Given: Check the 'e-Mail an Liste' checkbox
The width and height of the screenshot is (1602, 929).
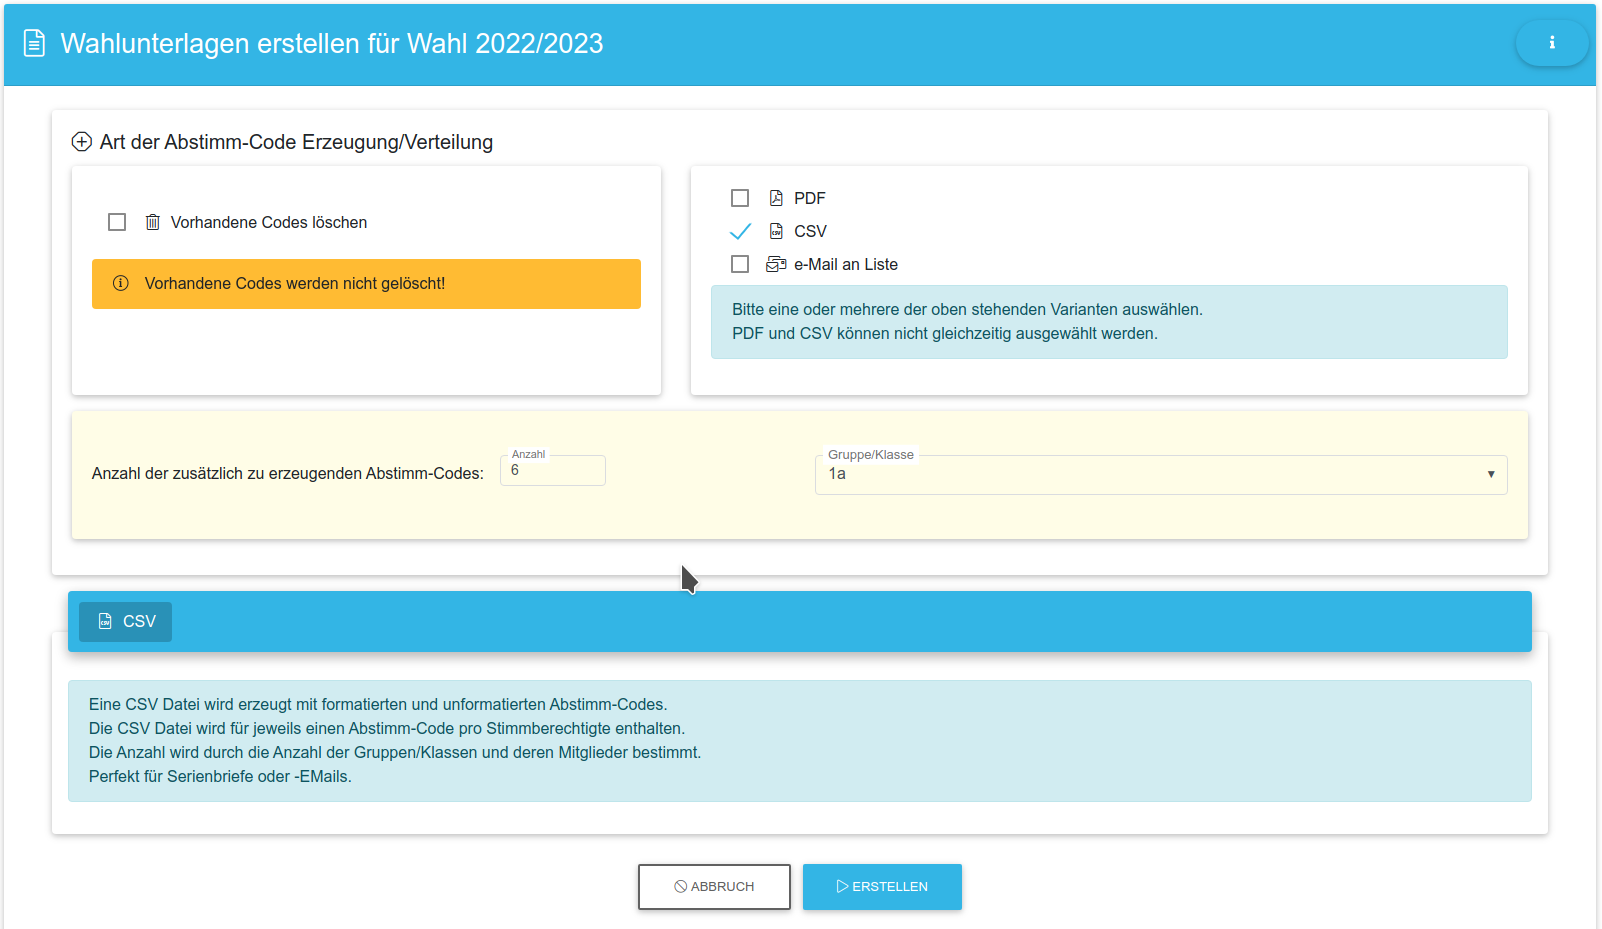Looking at the screenshot, I should point(740,264).
